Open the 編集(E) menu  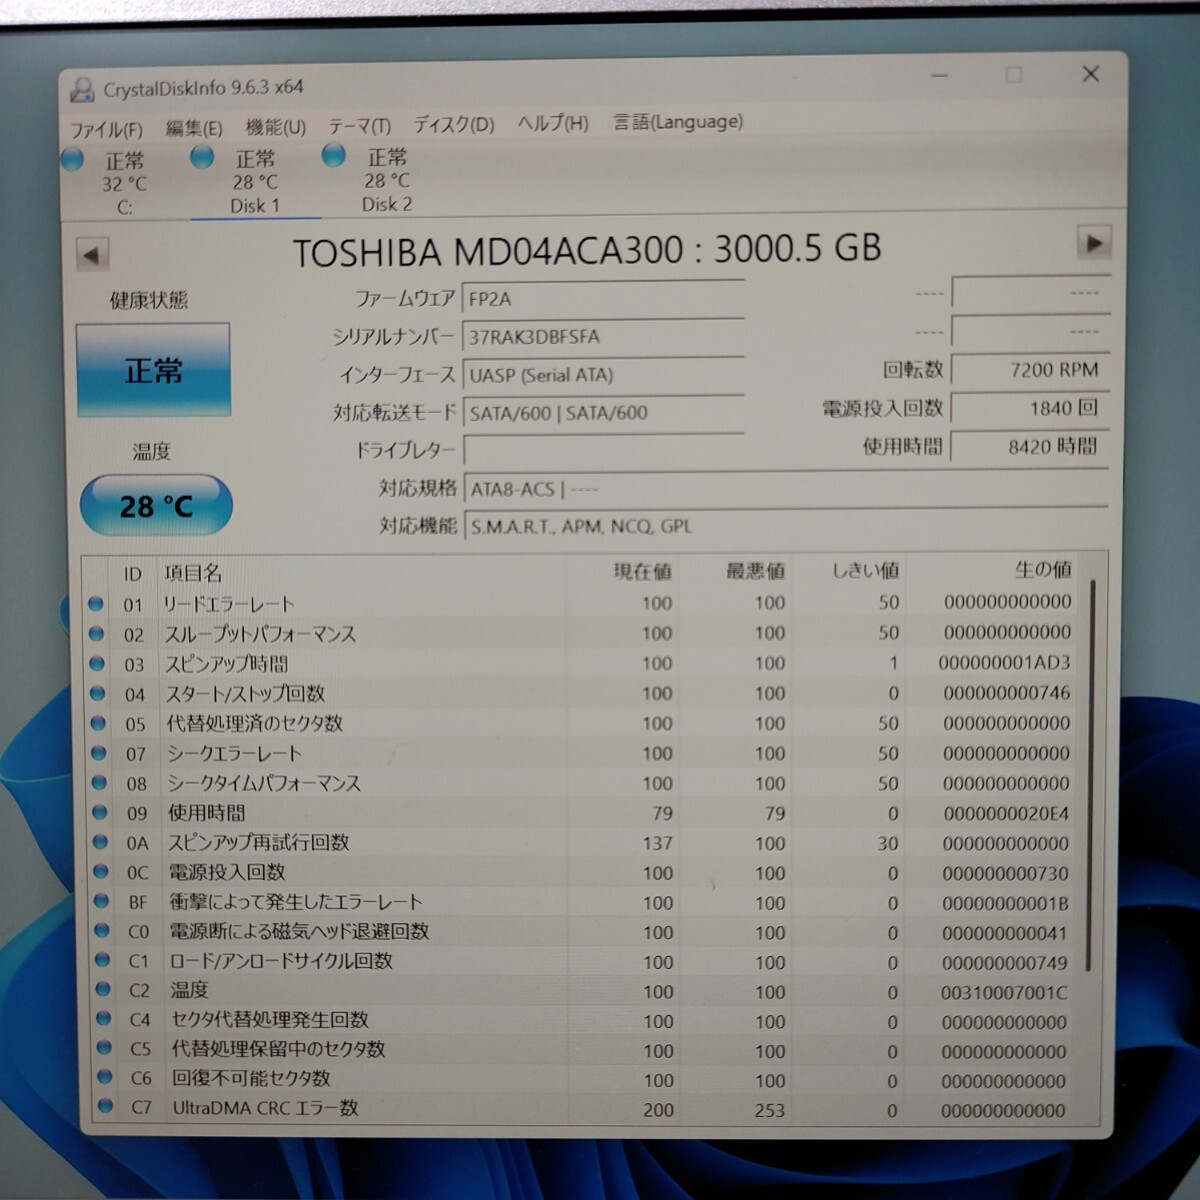[193, 128]
